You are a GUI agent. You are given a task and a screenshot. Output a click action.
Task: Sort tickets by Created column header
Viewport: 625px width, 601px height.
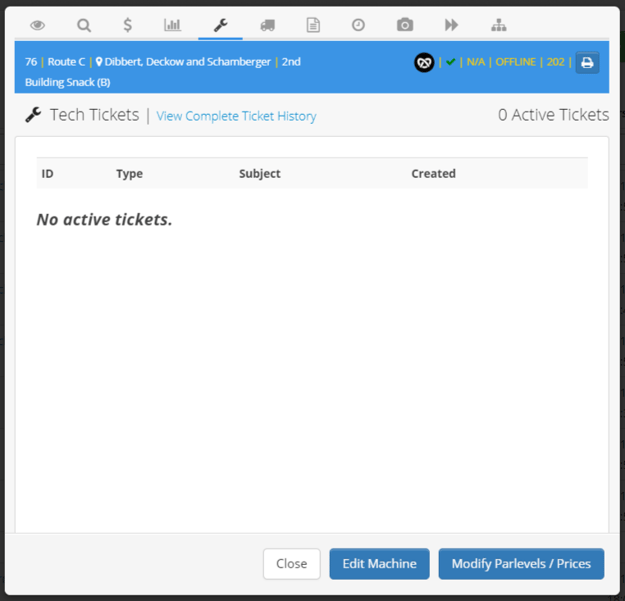coord(433,173)
